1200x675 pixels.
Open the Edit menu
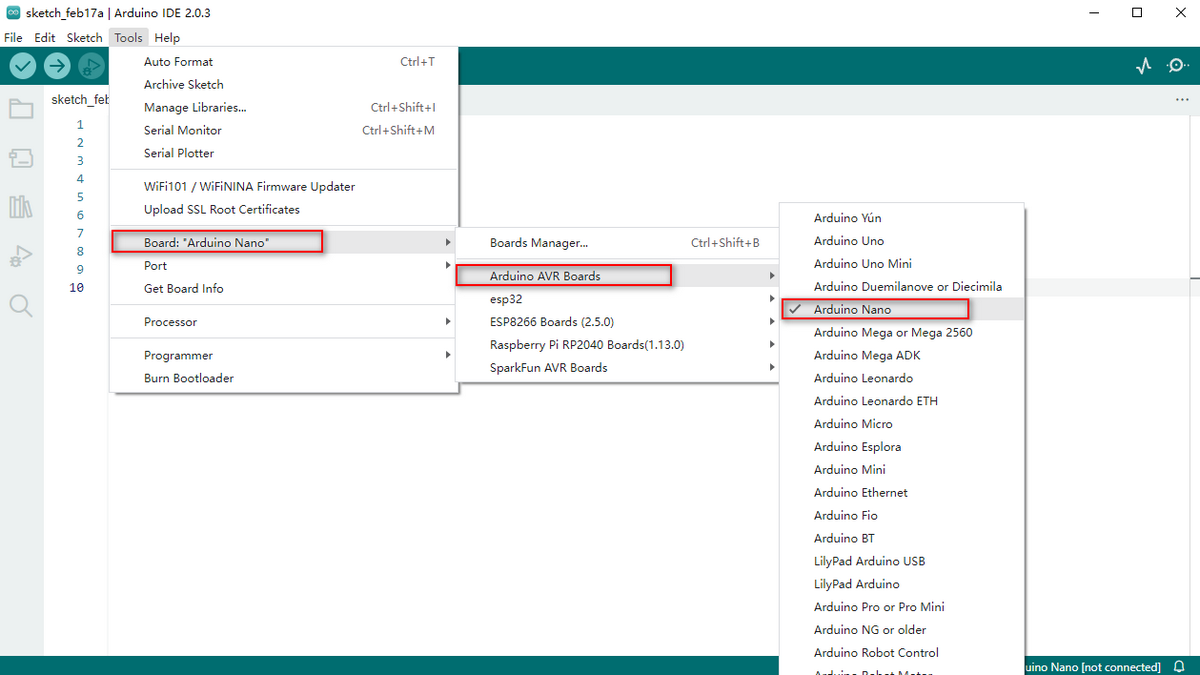pos(45,38)
